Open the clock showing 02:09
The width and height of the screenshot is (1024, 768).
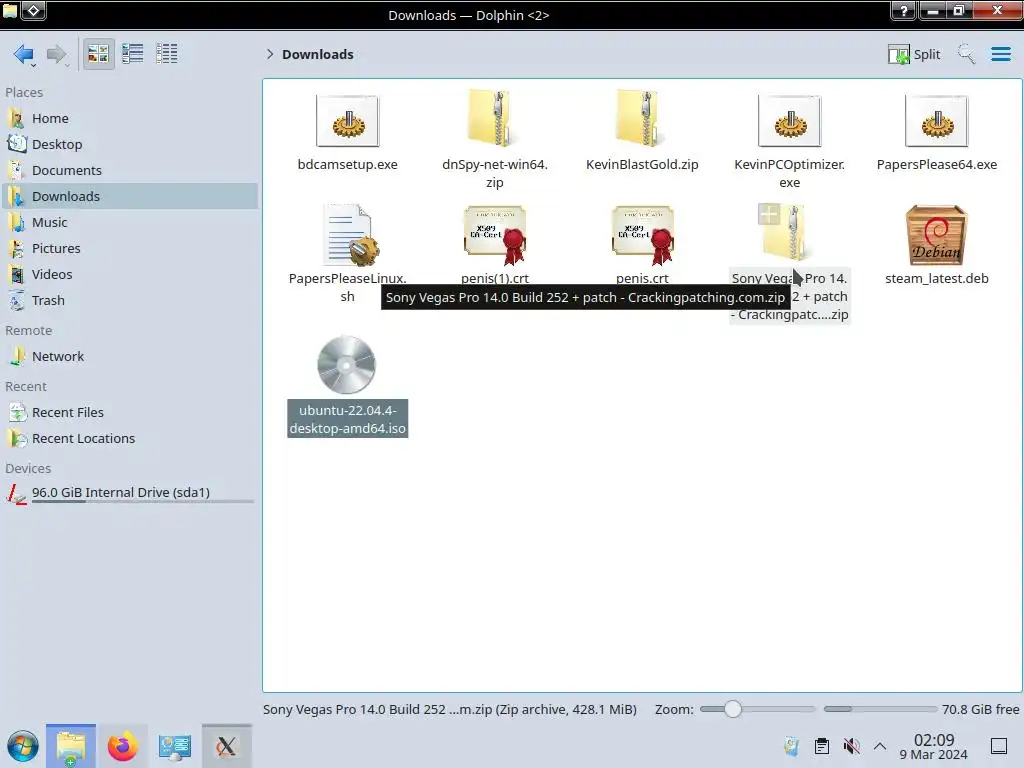[934, 746]
